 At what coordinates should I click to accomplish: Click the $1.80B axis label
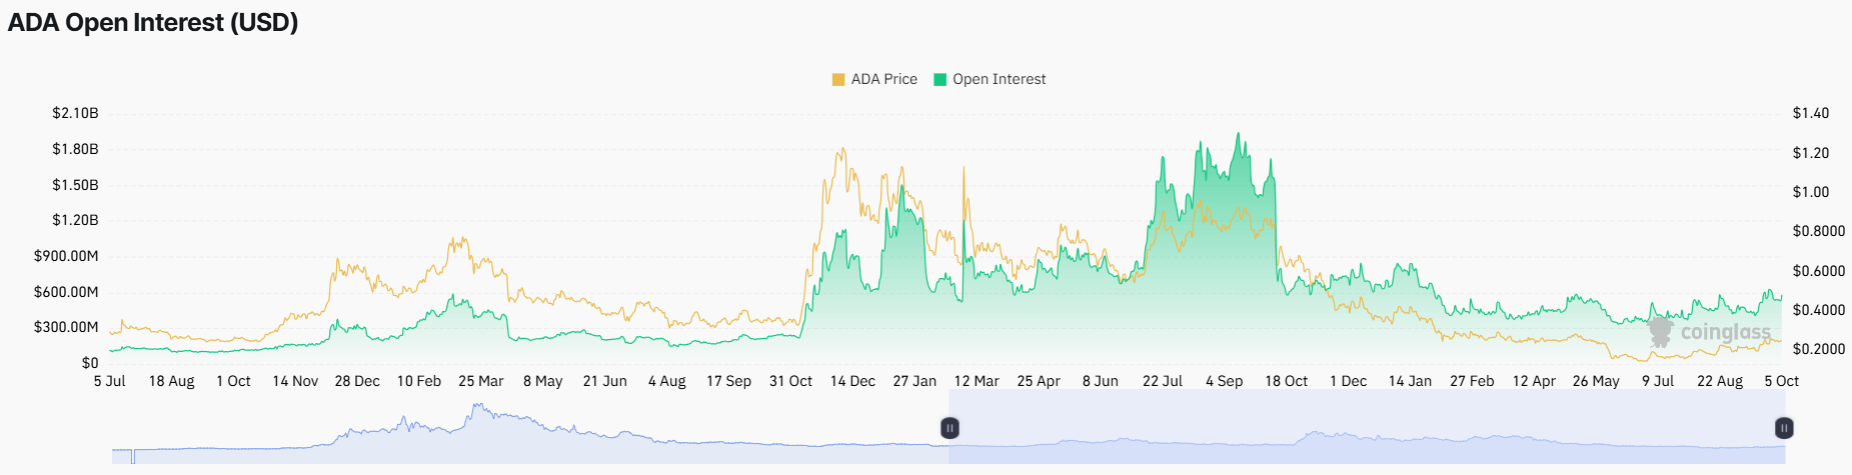point(76,149)
